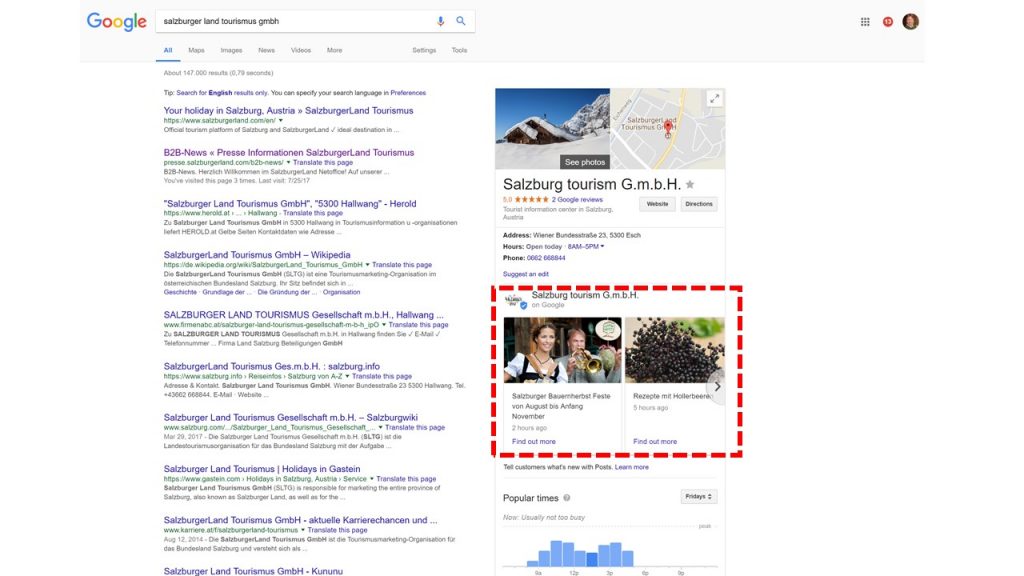This screenshot has width=1024, height=576.
Task: Open the Fridays day dropdown
Action: pos(699,497)
